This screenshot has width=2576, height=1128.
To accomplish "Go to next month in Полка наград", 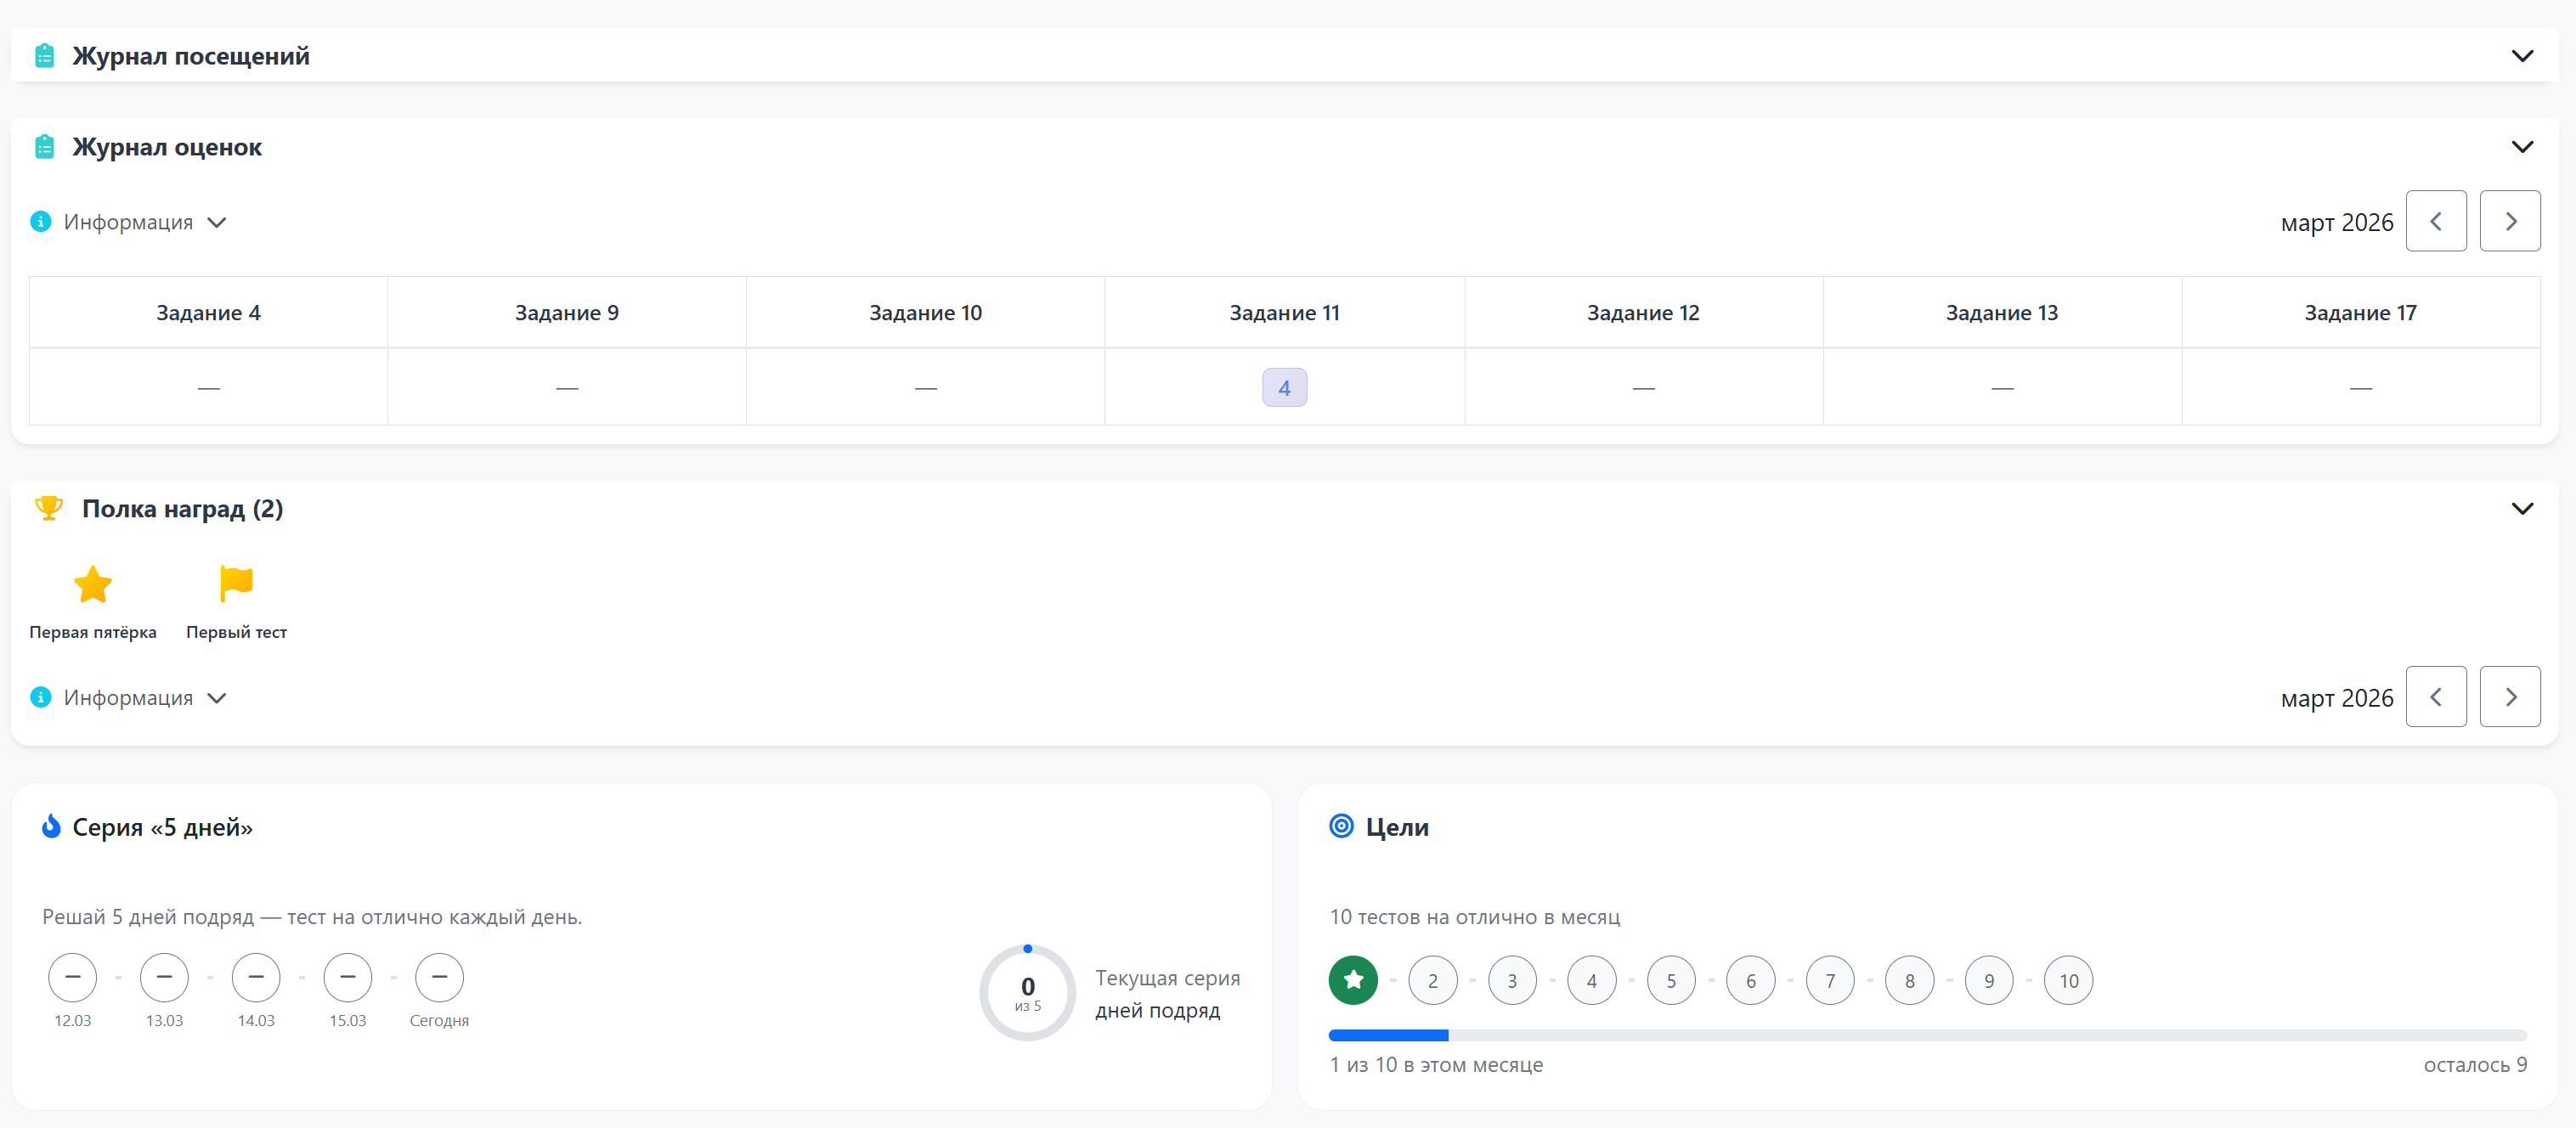I will click(2509, 697).
